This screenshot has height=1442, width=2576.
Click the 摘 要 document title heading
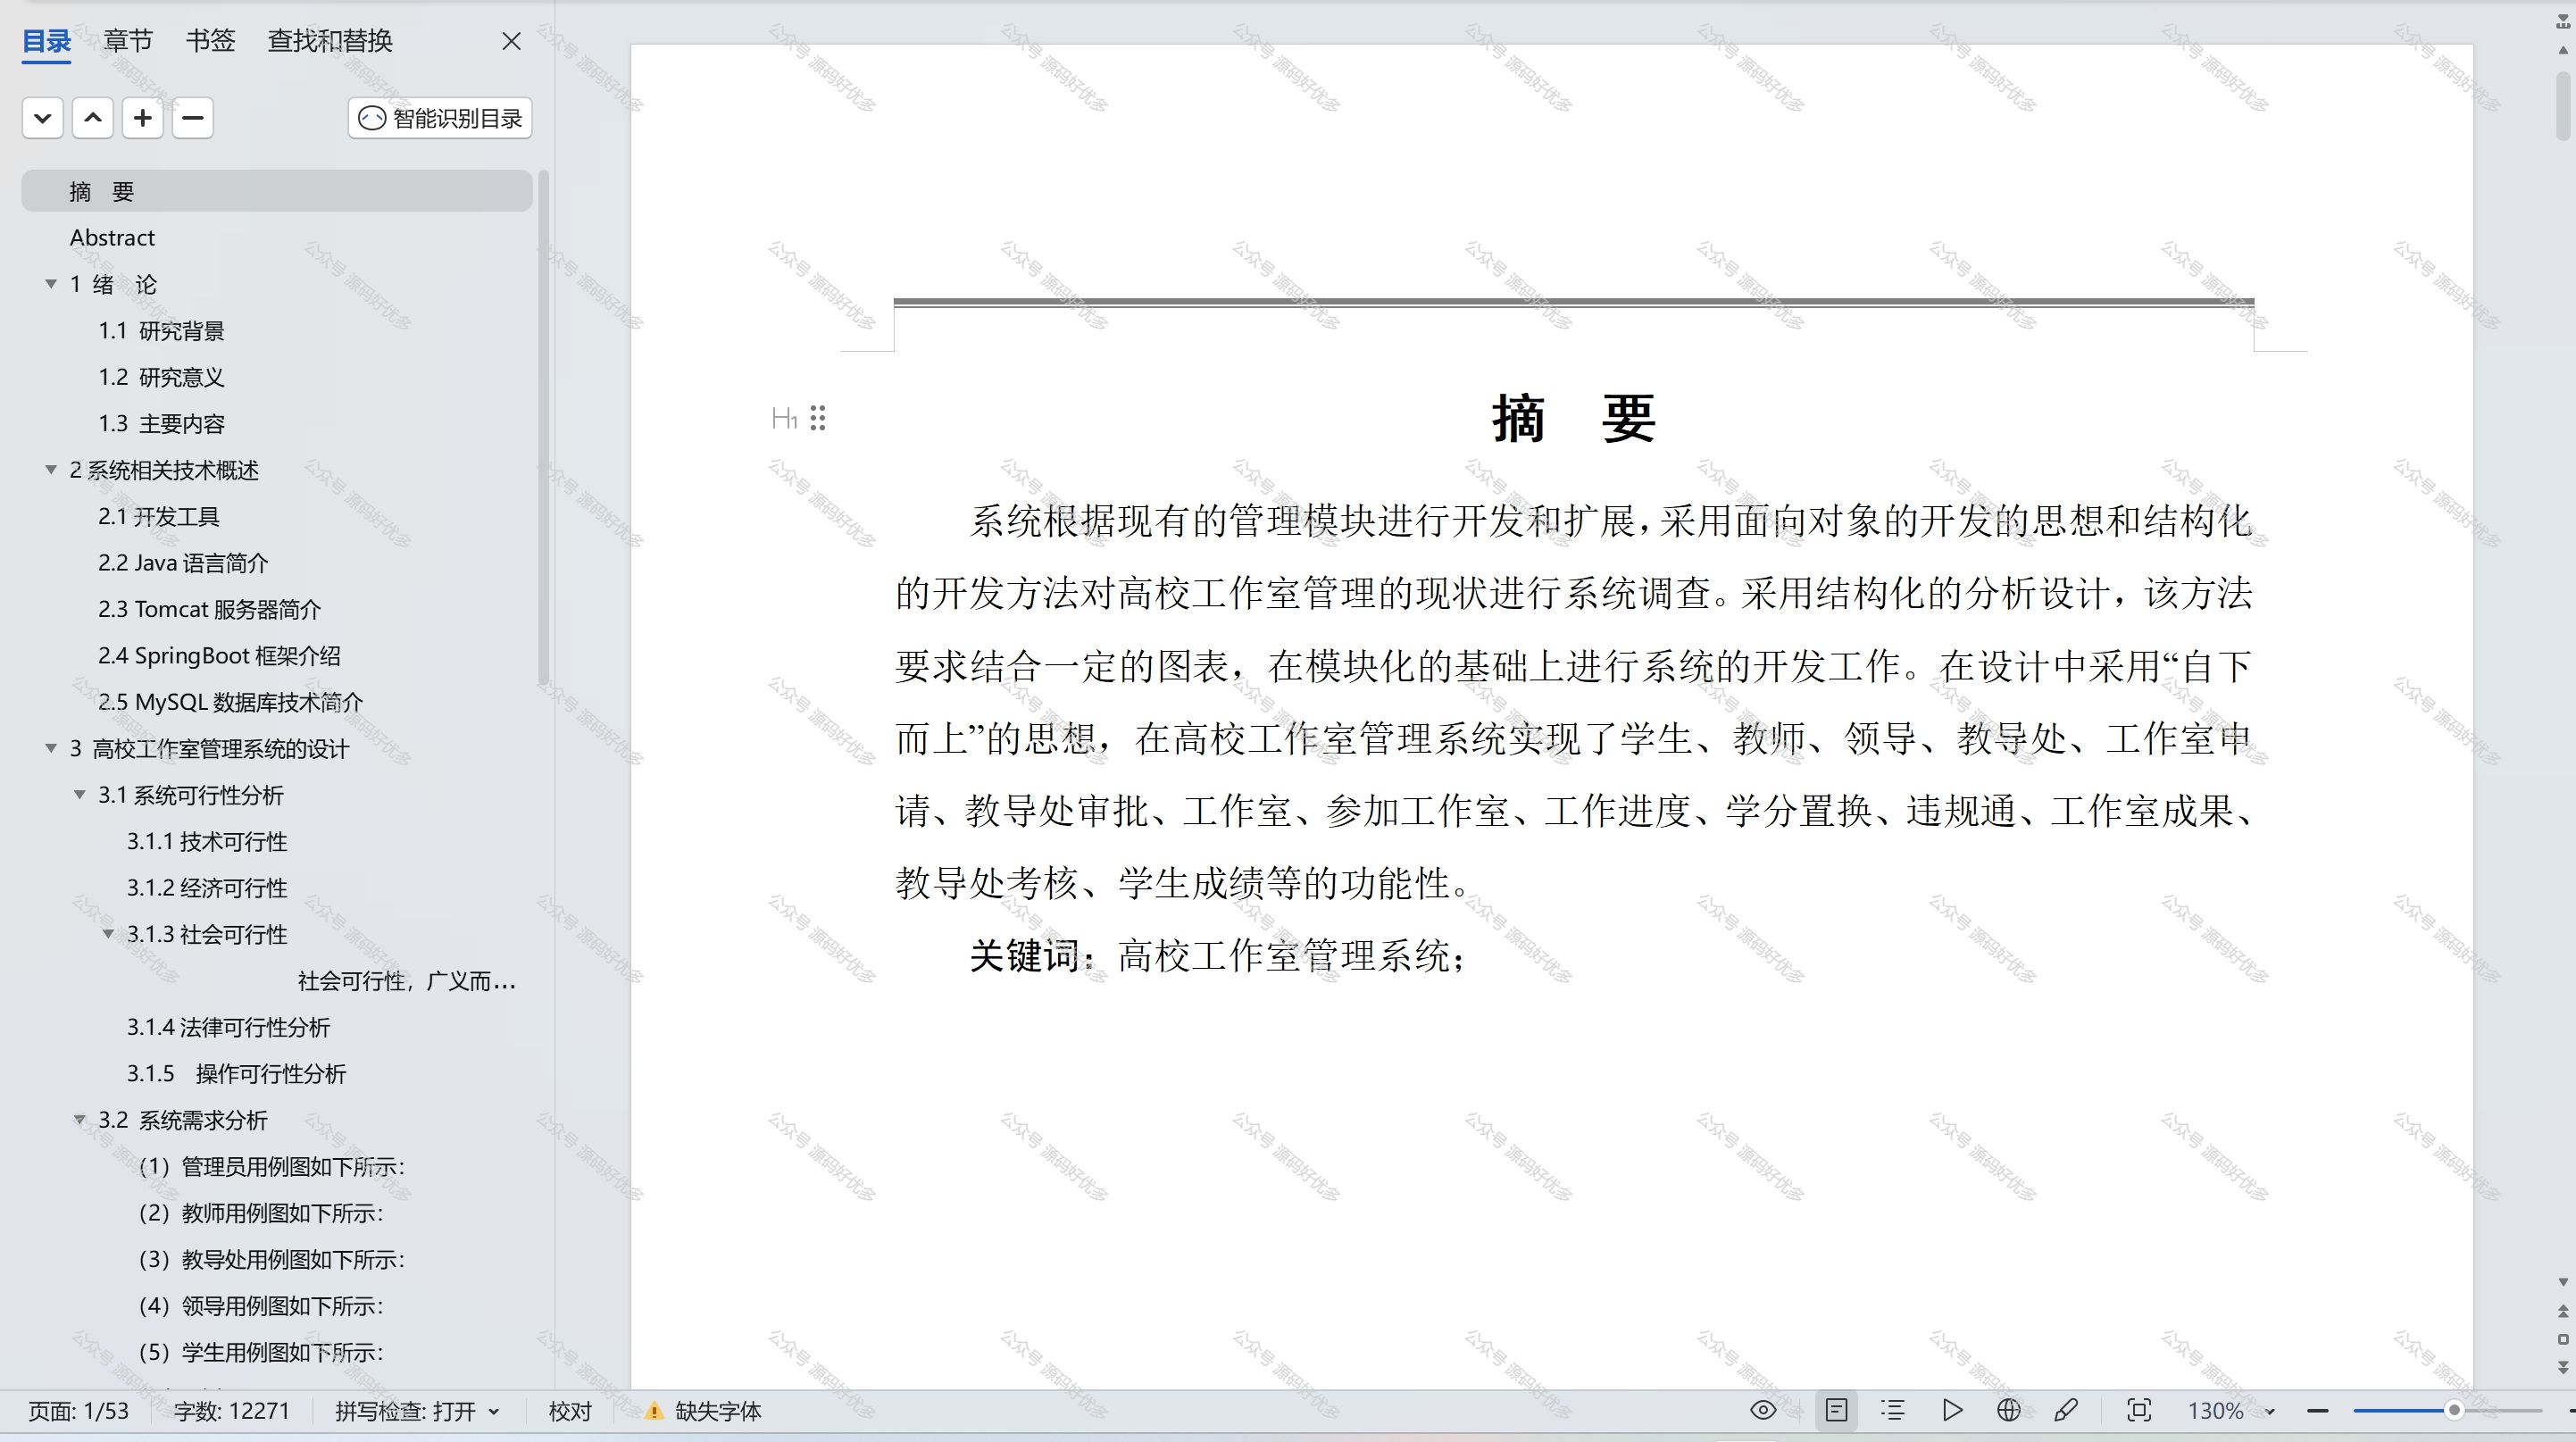tap(1574, 418)
